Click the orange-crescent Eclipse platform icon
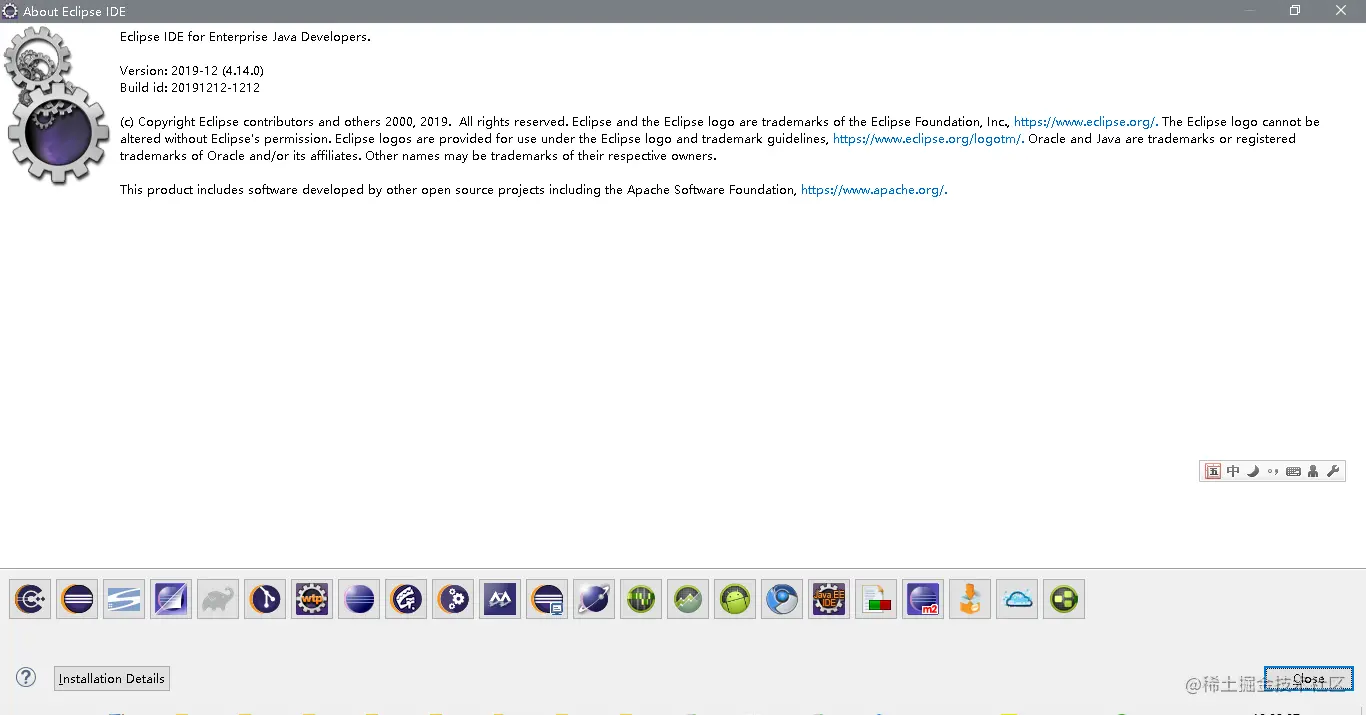 coord(77,599)
